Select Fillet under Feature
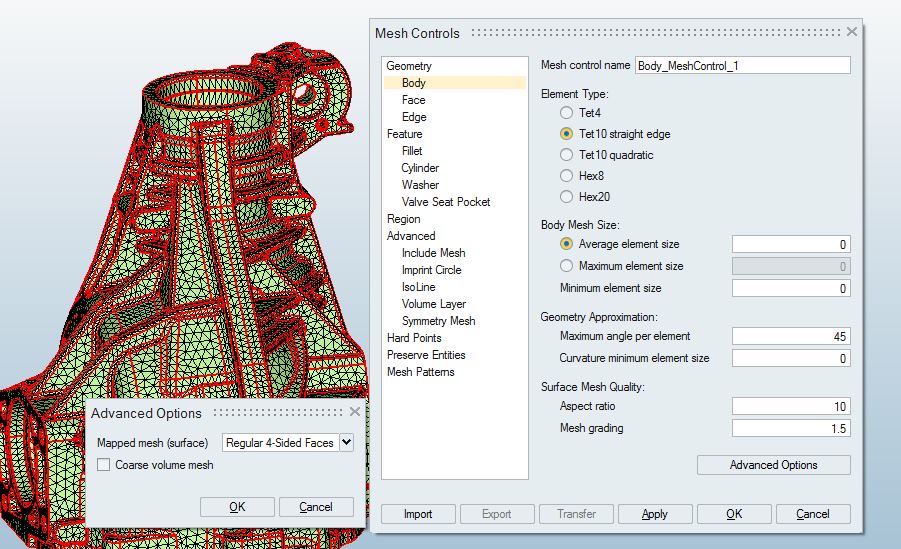901x549 pixels. (x=412, y=151)
